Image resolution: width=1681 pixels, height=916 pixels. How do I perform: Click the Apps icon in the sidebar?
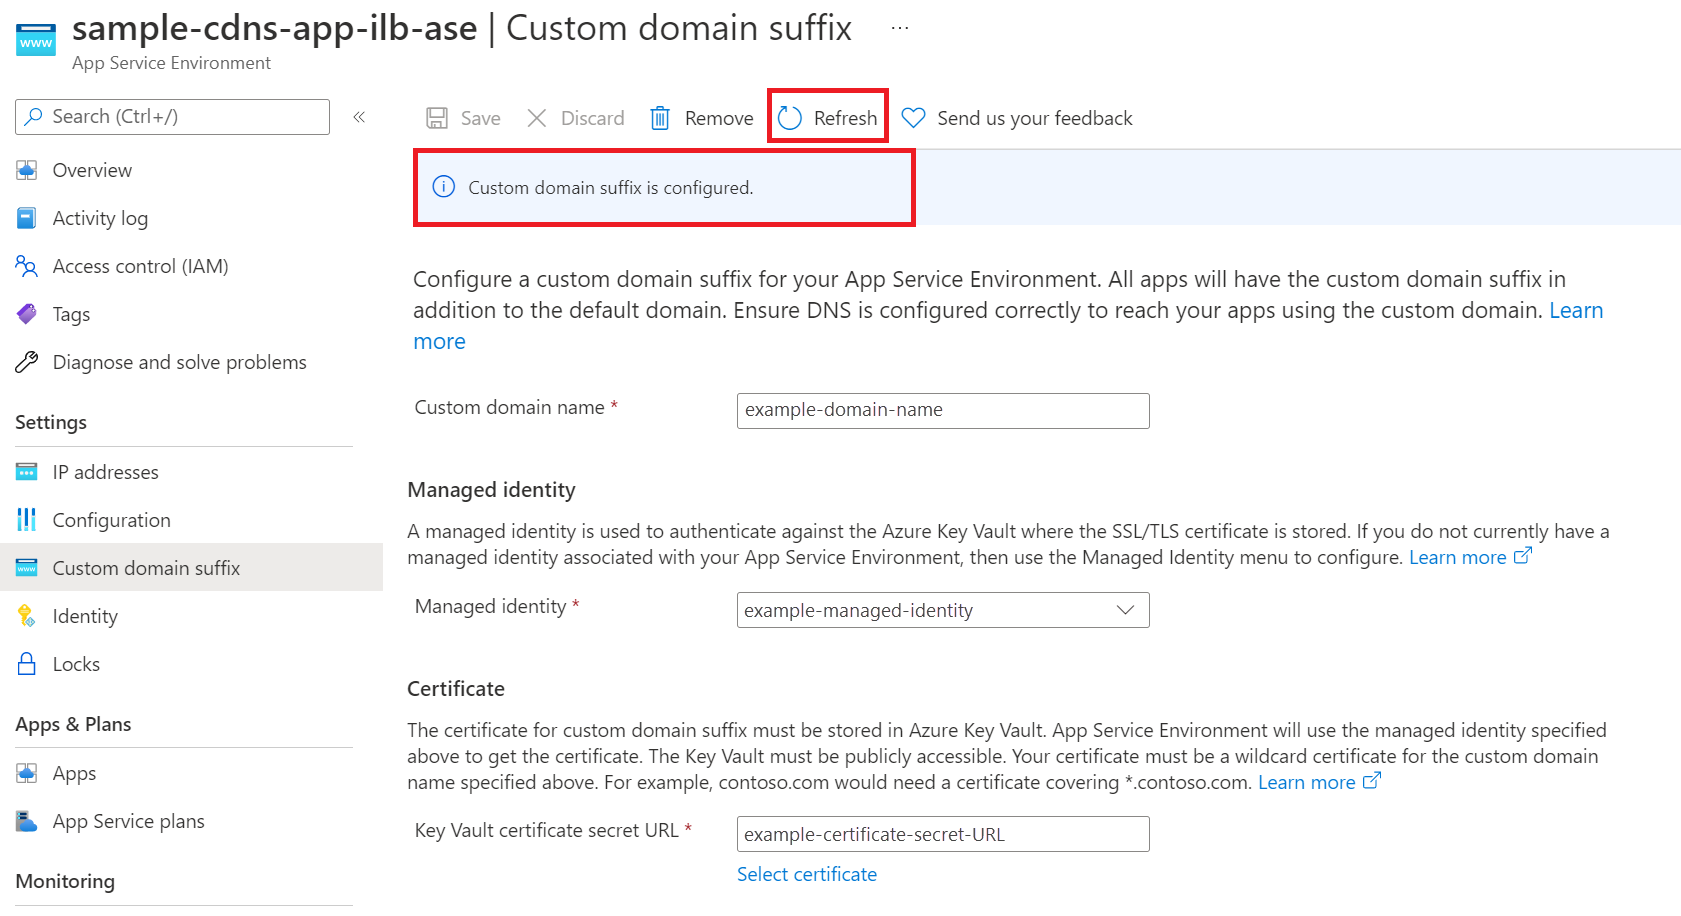(x=27, y=773)
